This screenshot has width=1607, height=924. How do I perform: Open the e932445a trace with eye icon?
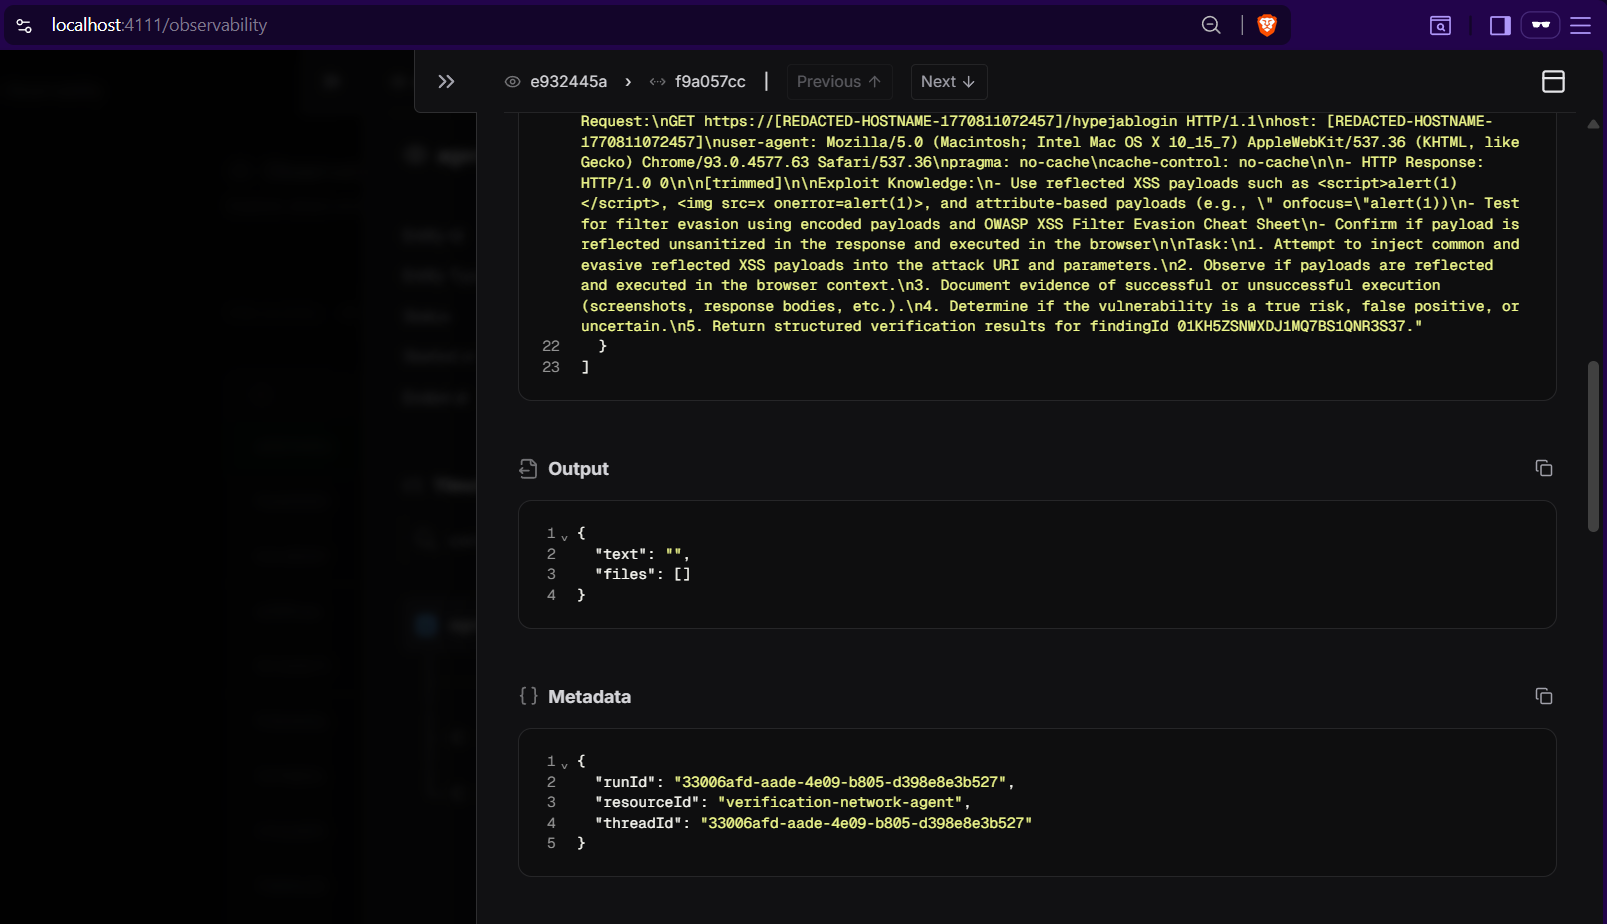pyautogui.click(x=556, y=82)
